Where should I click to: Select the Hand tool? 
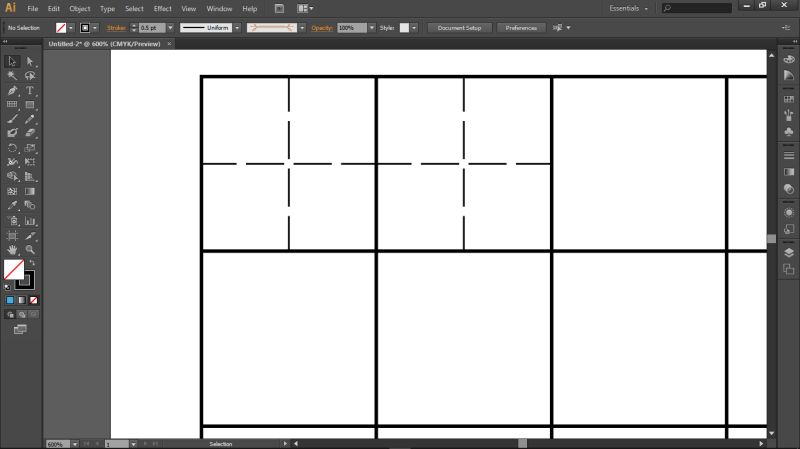click(x=12, y=250)
